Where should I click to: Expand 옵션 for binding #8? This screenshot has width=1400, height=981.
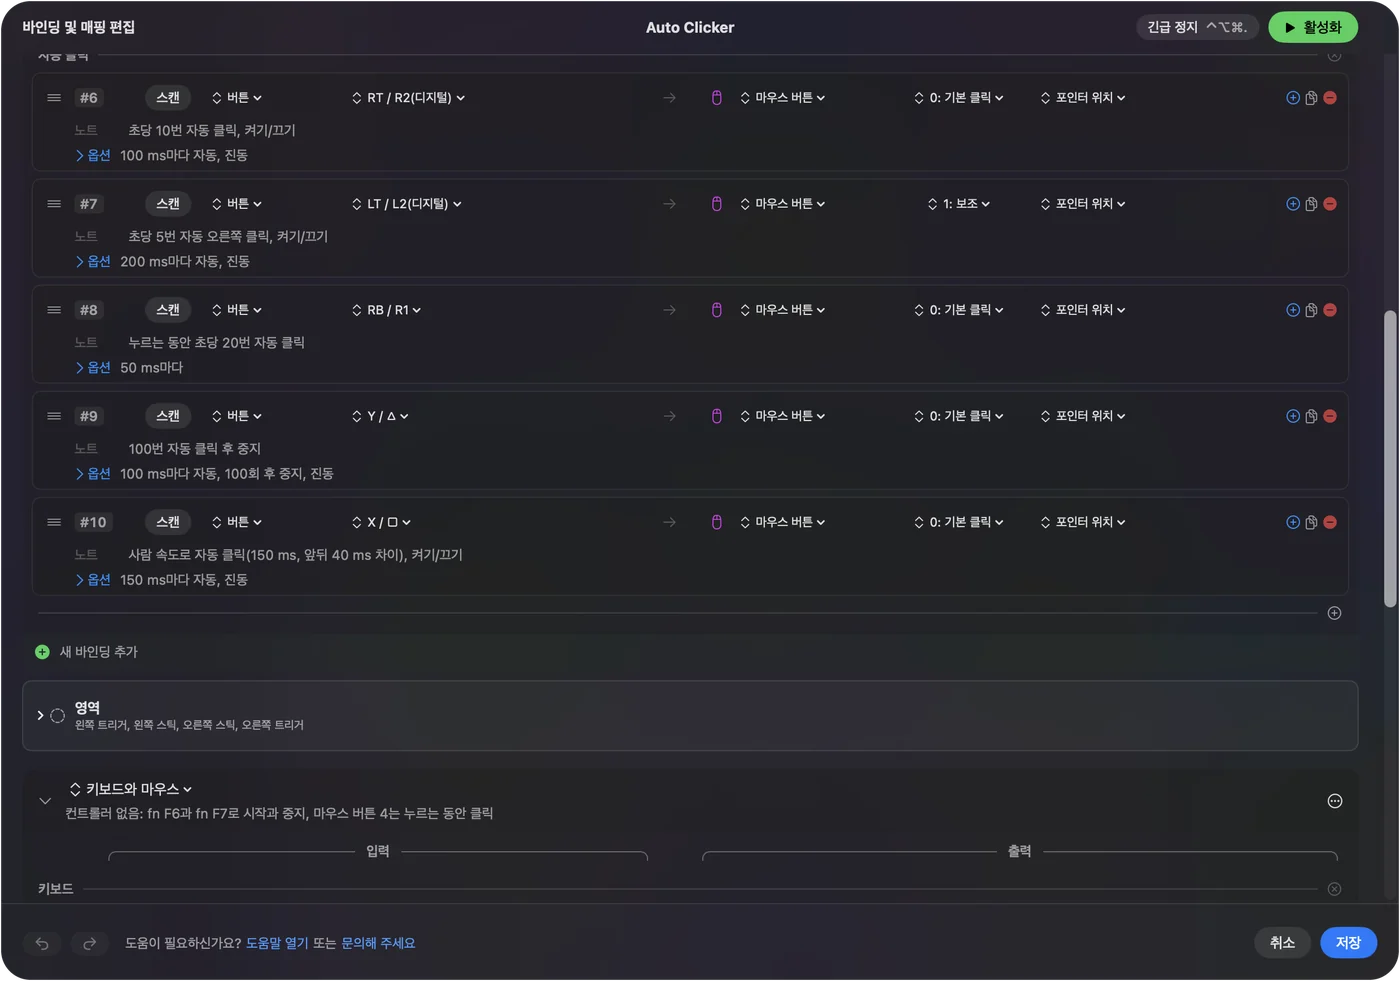pyautogui.click(x=93, y=368)
